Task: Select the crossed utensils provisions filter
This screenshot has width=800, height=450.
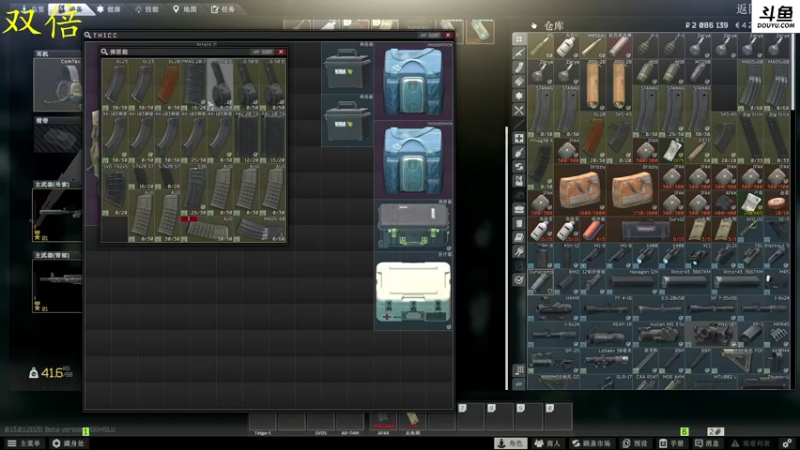Action: [519, 110]
